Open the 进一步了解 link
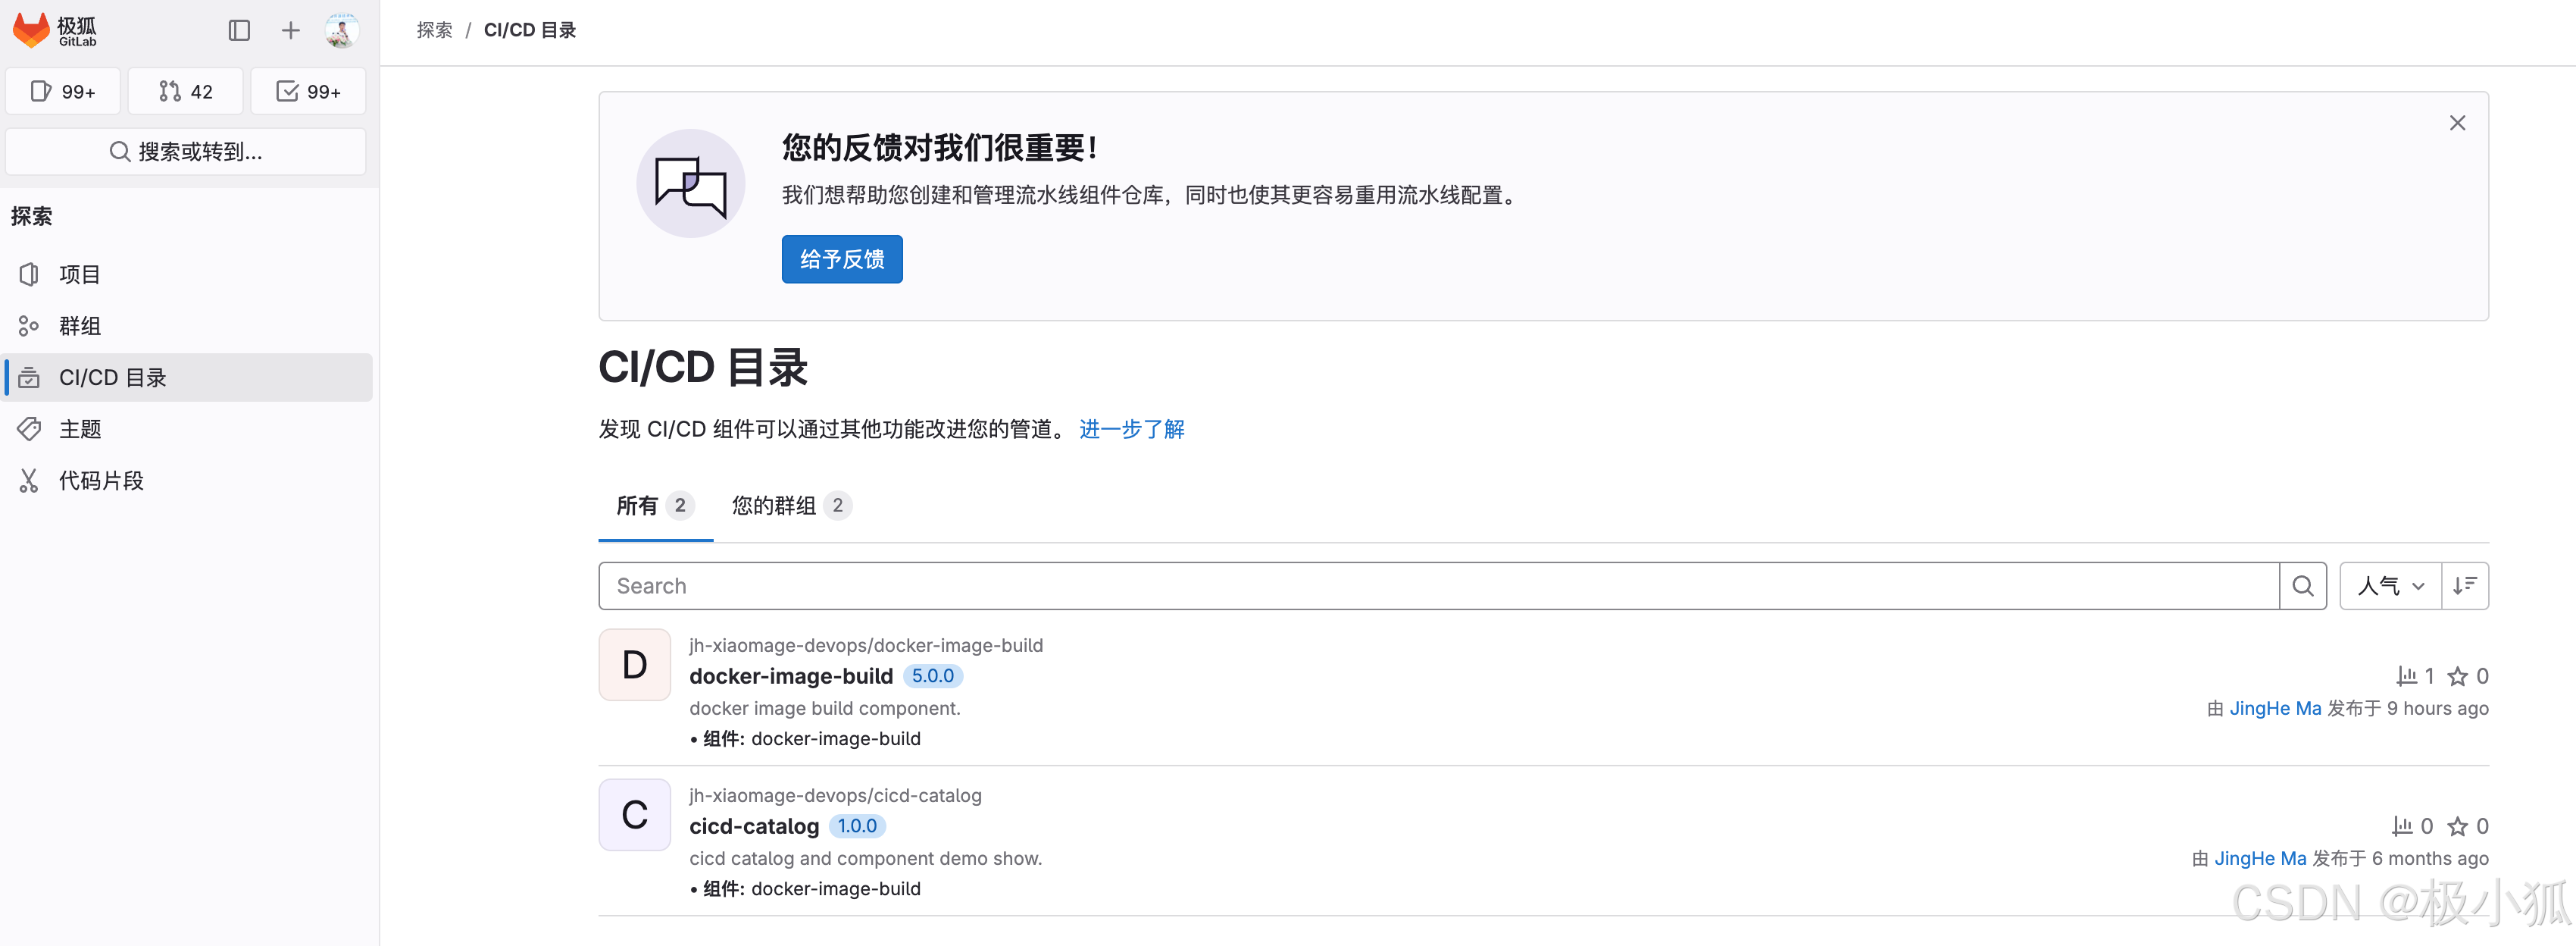The image size is (2576, 946). (x=1132, y=429)
